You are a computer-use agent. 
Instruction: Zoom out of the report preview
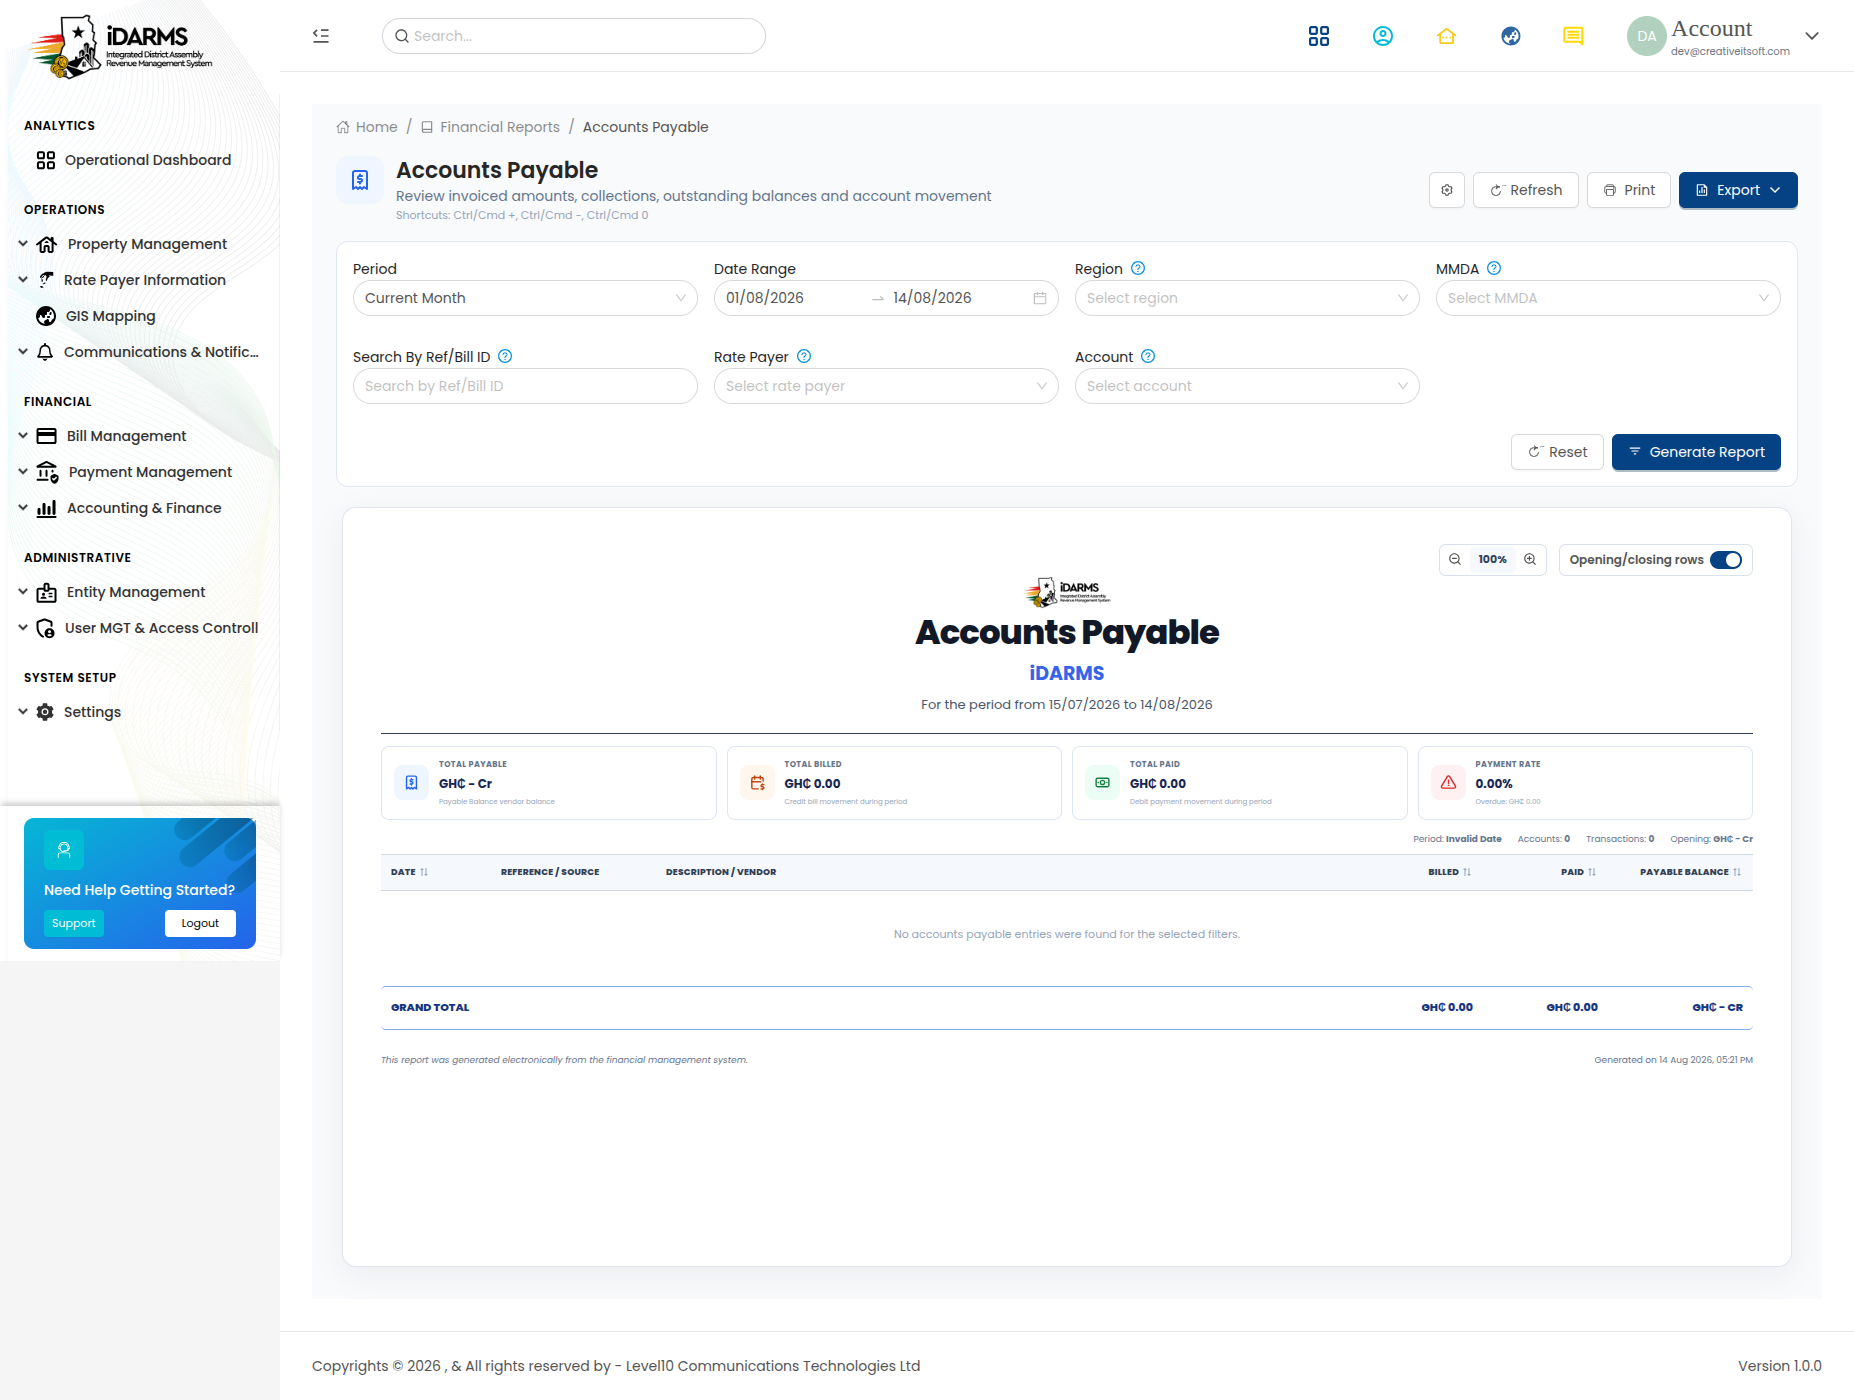1455,560
